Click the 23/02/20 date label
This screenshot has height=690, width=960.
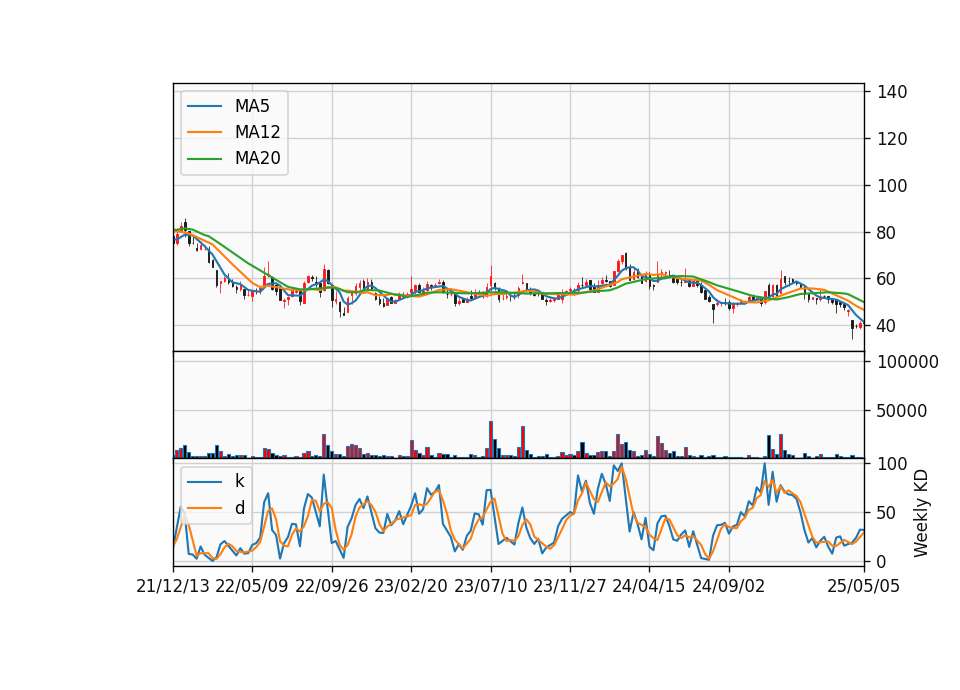(411, 586)
